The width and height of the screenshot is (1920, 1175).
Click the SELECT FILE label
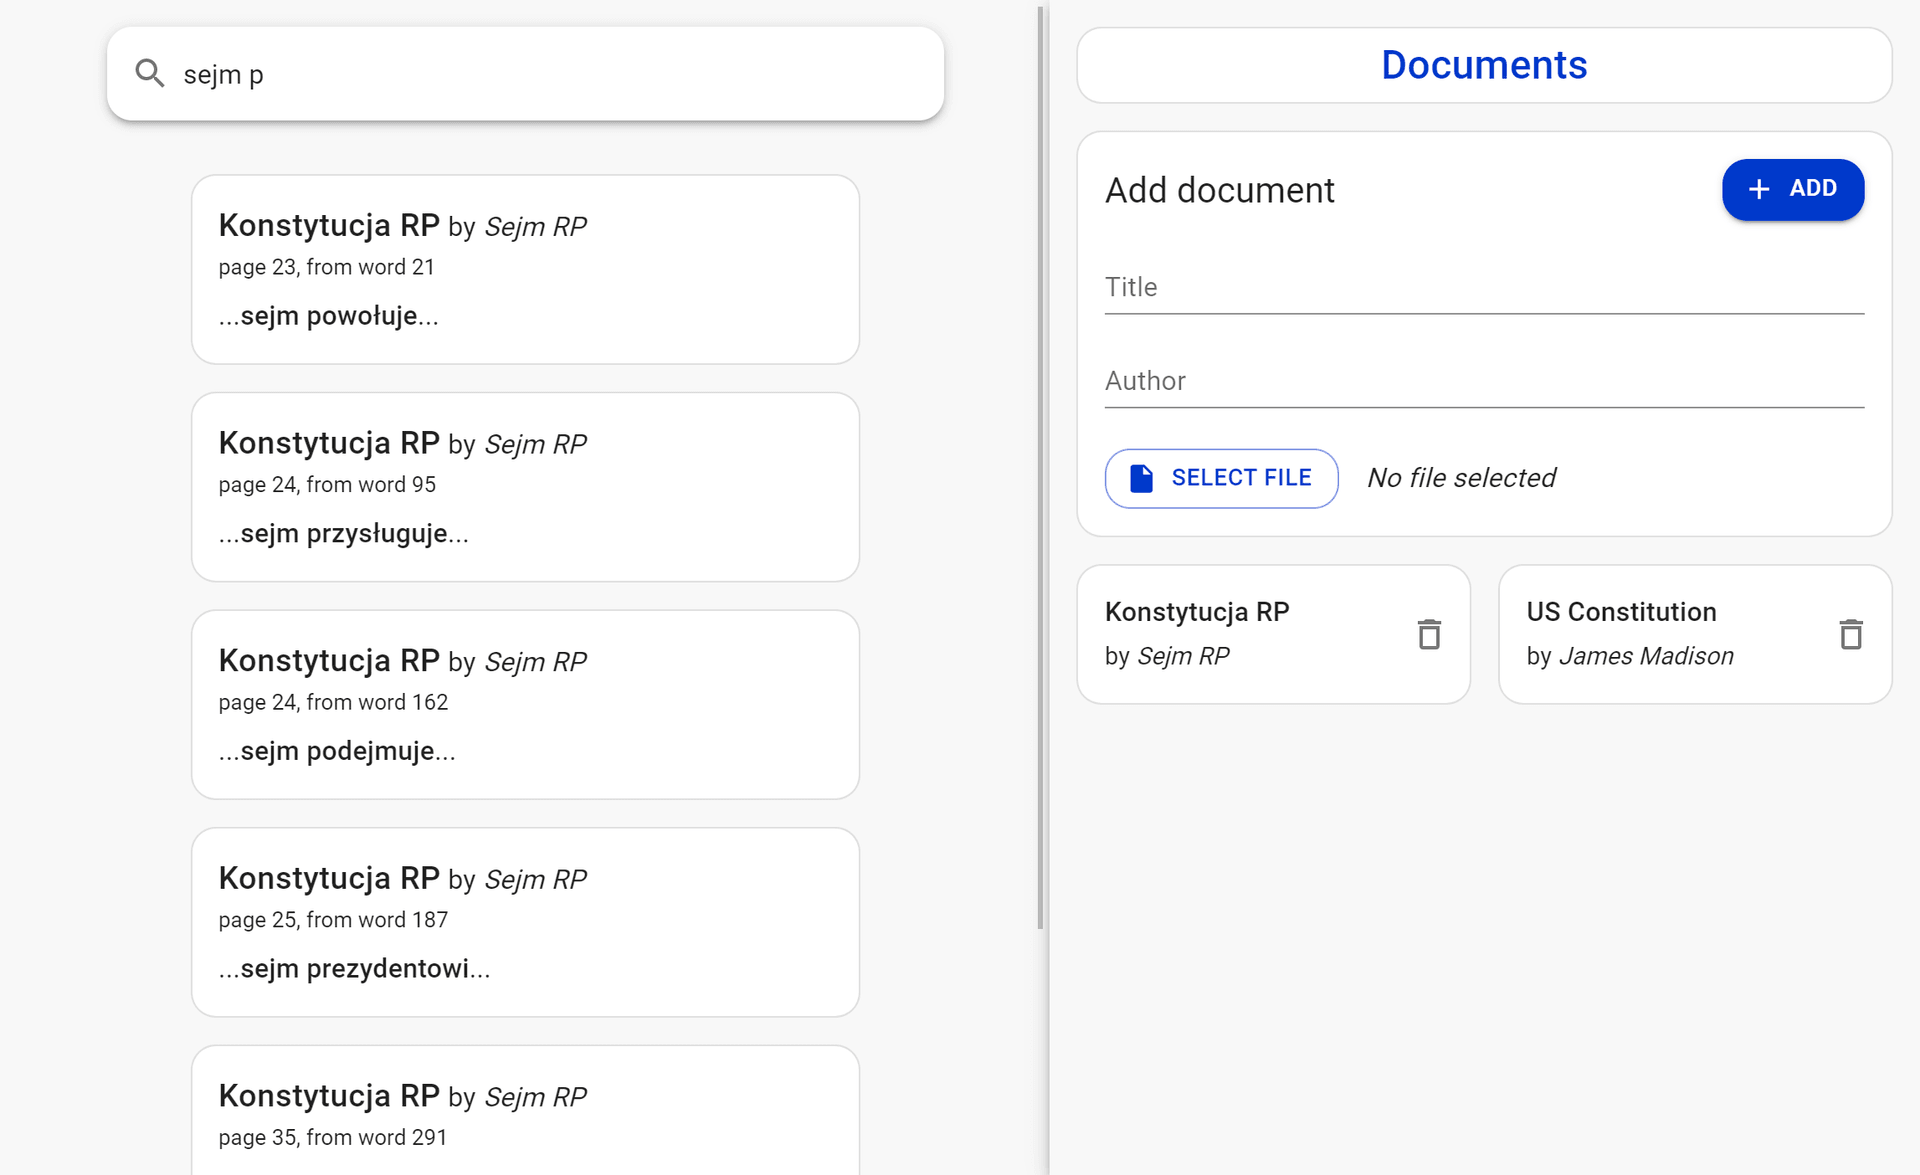tap(1241, 478)
